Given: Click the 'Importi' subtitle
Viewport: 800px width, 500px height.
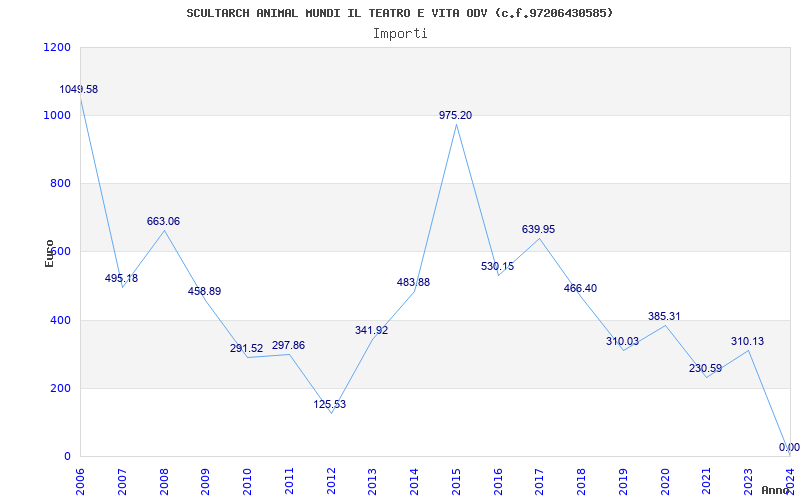Looking at the screenshot, I should coord(400,34).
